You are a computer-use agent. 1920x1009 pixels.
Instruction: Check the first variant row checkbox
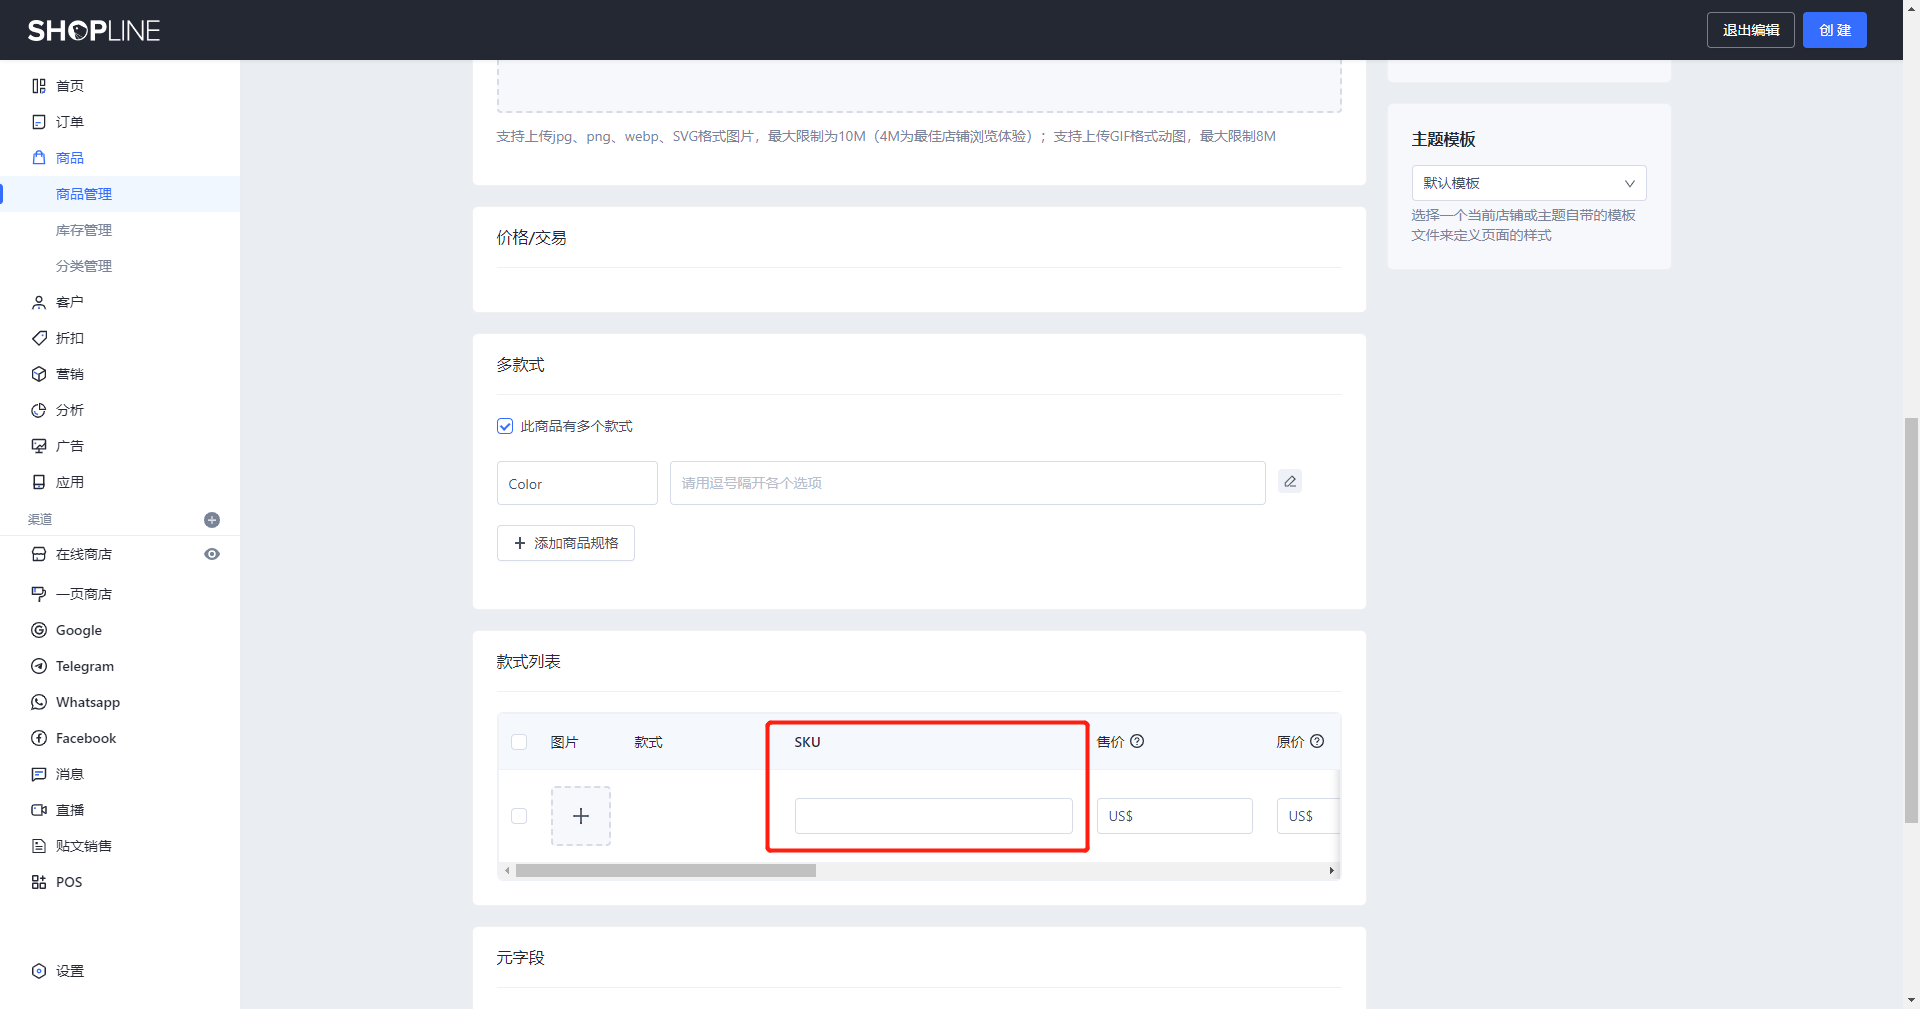click(519, 816)
